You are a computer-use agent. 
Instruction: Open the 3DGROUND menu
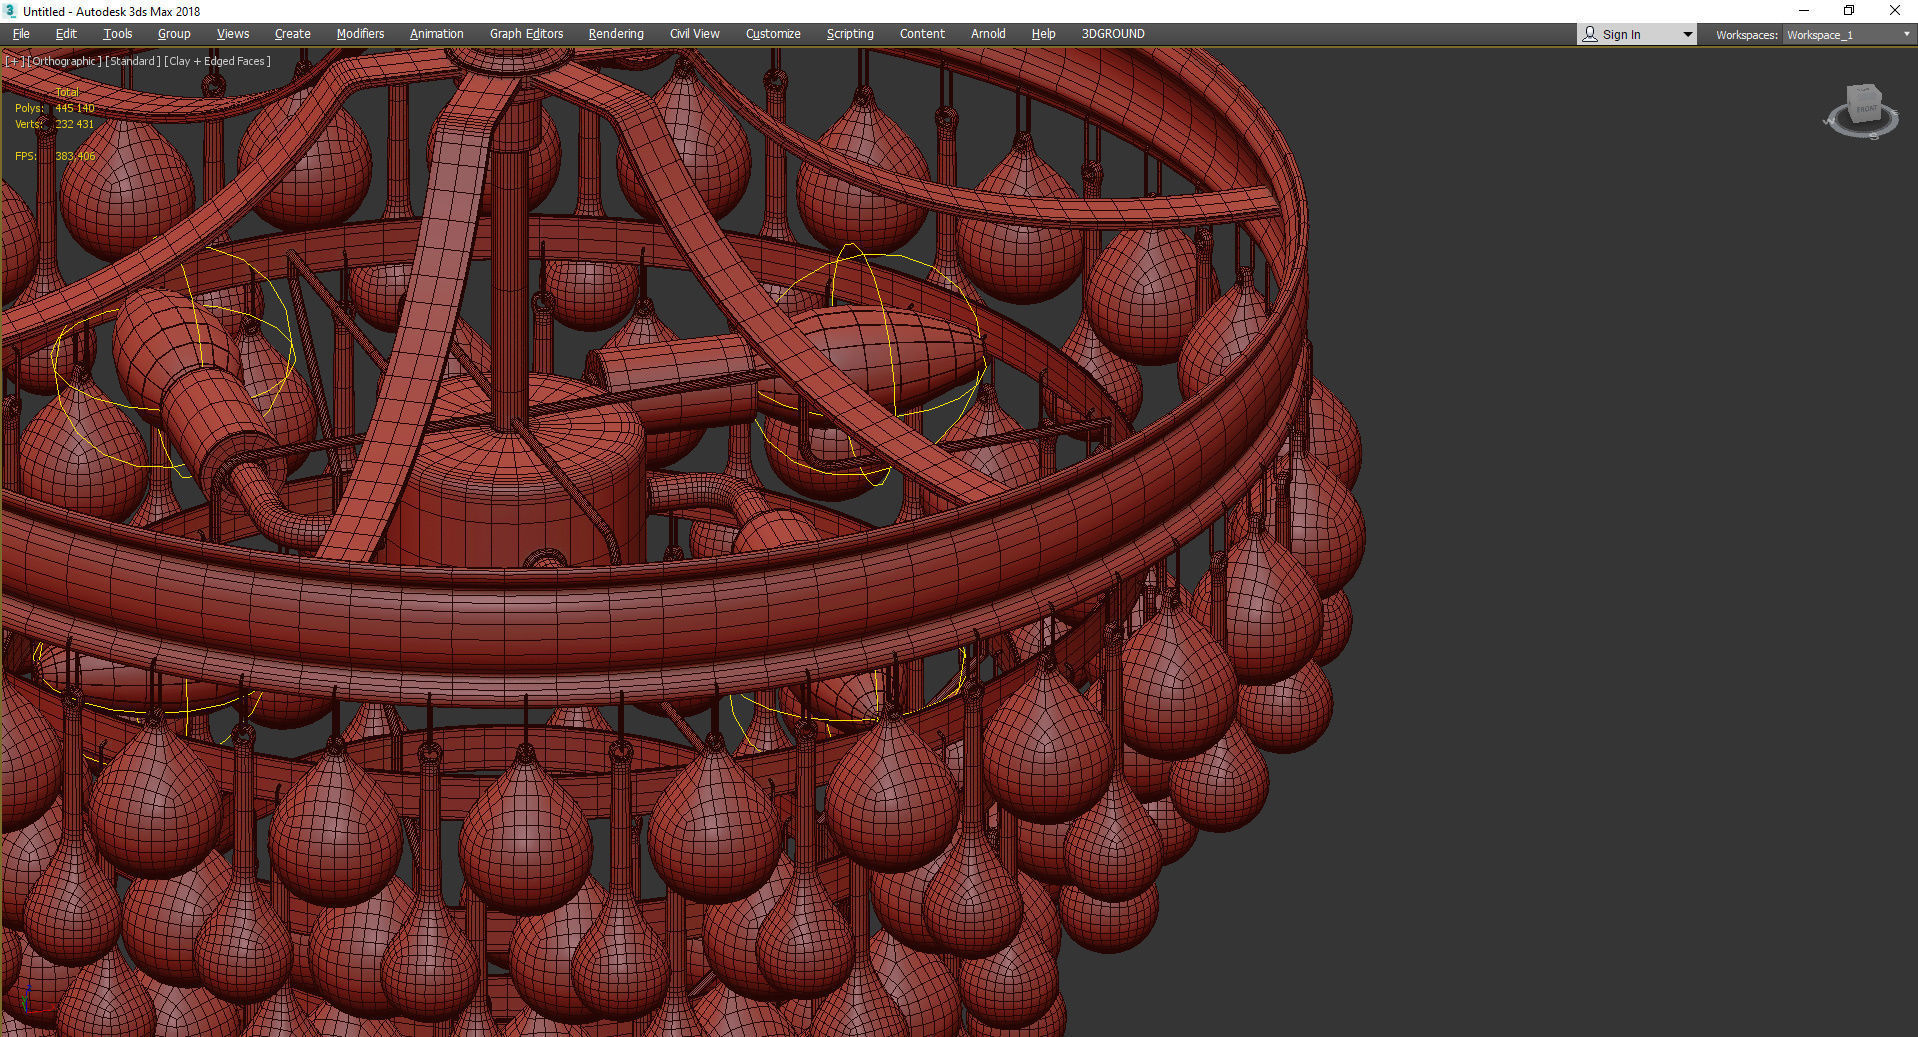coord(1113,34)
